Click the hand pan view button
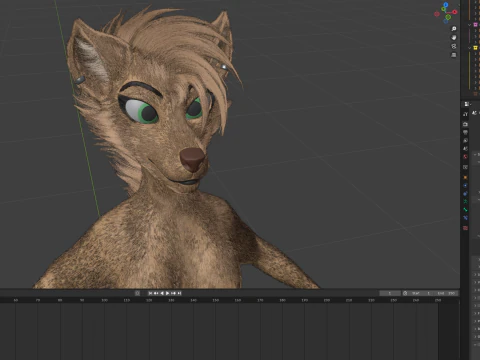The height and width of the screenshot is (360, 480). tap(454, 37)
